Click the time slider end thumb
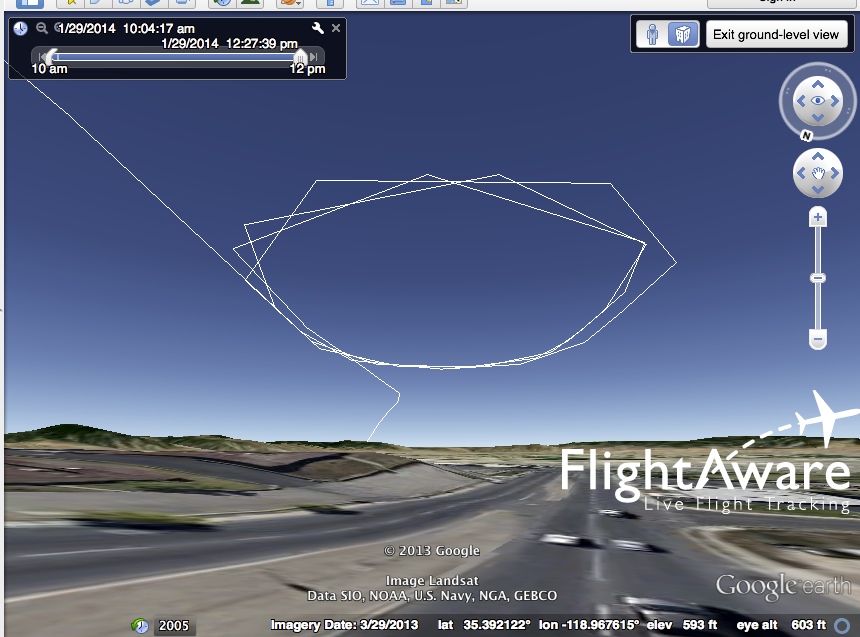This screenshot has height=637, width=860. [x=301, y=57]
